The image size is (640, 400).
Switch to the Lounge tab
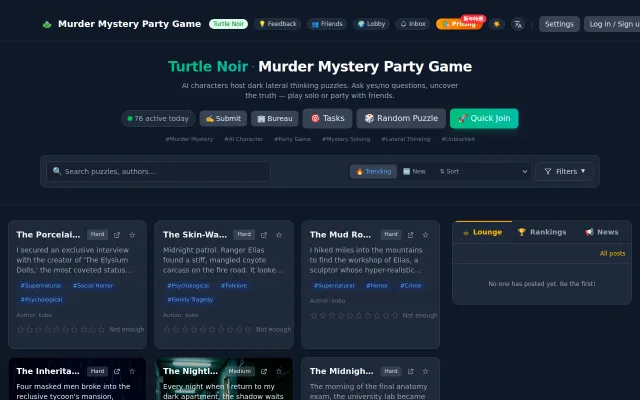point(482,232)
